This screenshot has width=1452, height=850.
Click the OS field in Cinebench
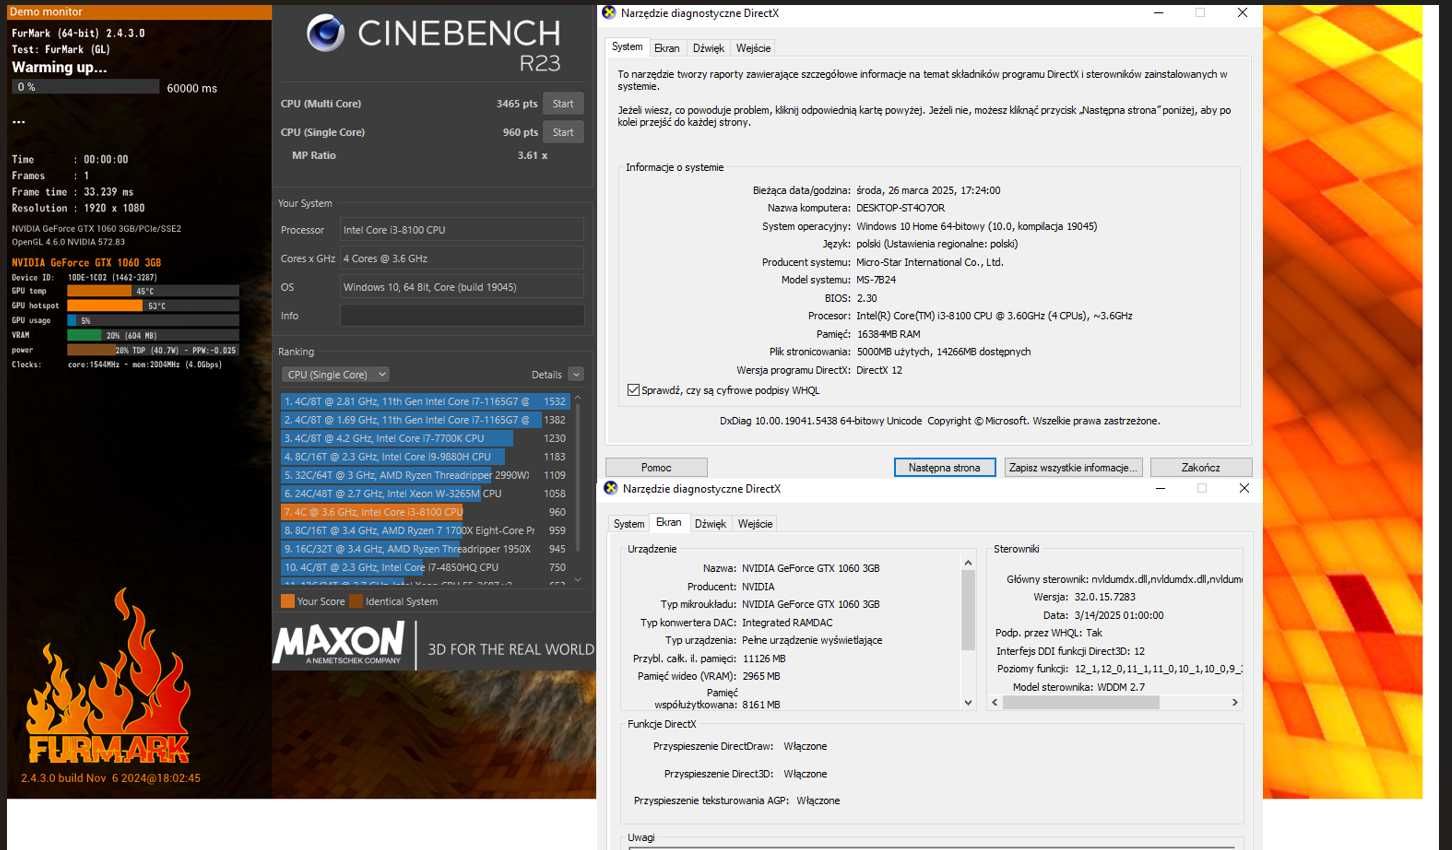pos(462,287)
